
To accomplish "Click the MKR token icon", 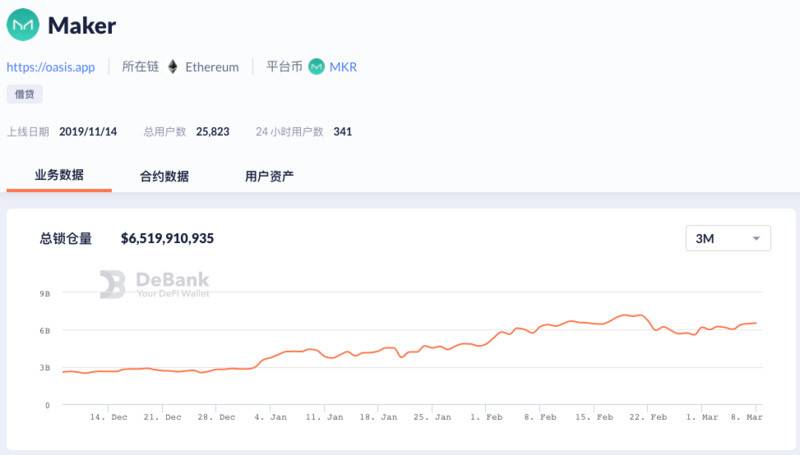I will pos(316,67).
